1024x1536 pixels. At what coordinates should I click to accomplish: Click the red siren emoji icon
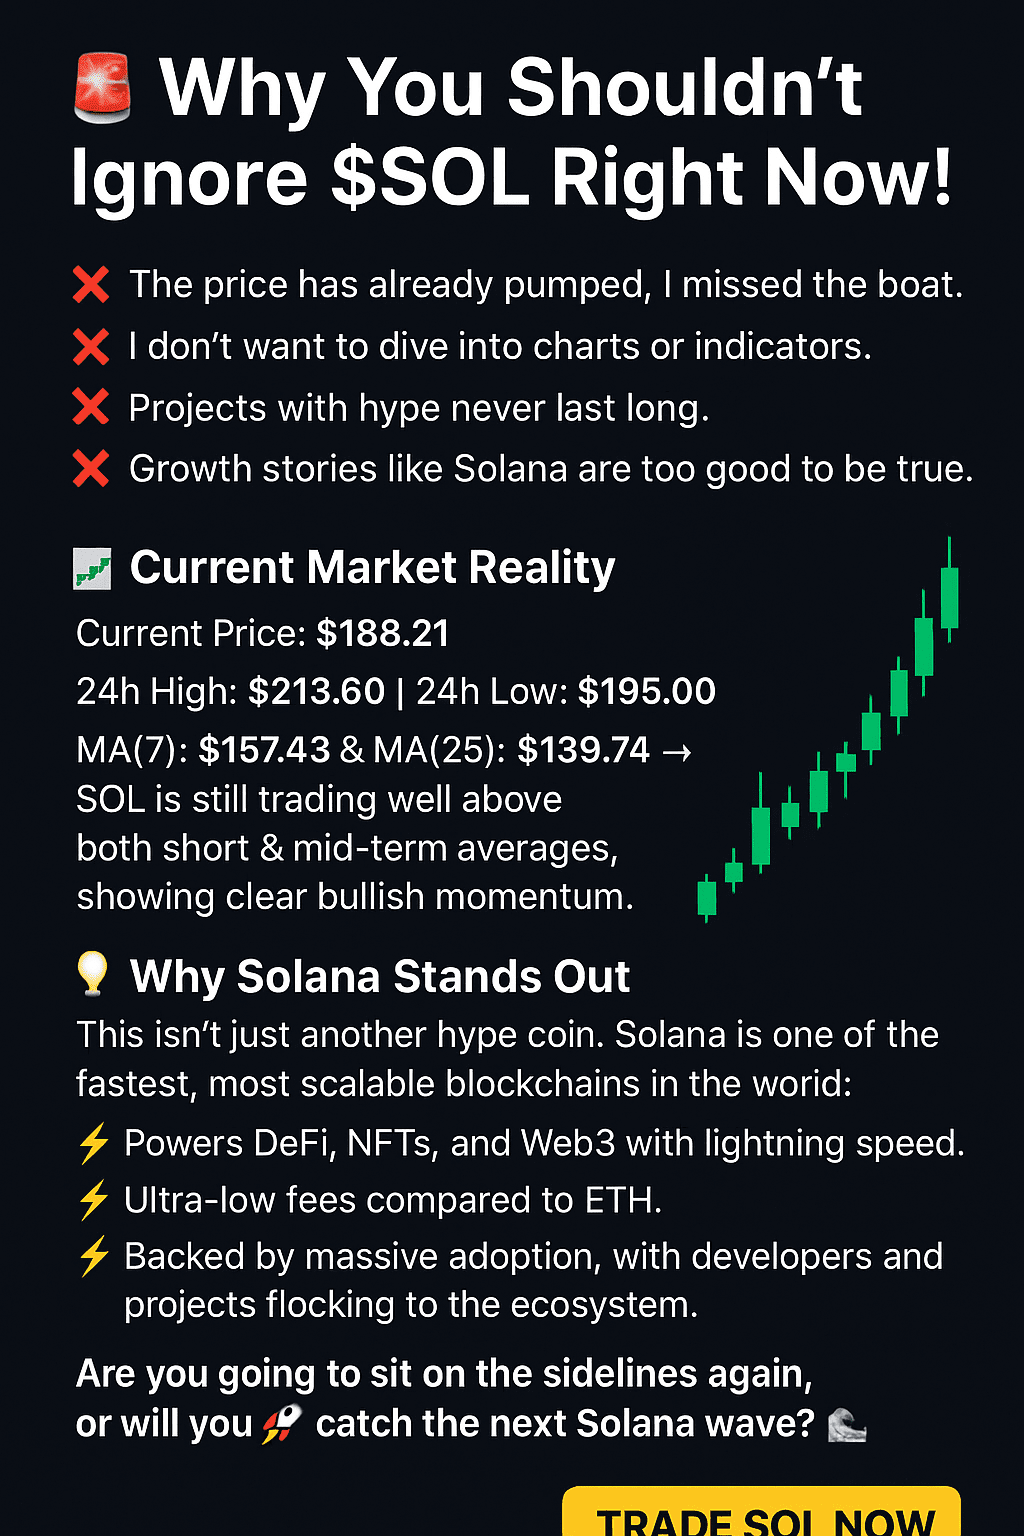(x=103, y=90)
